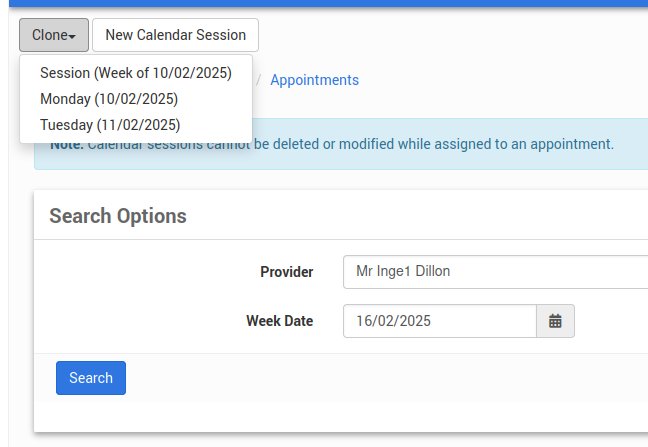Click into the Week Date text field
648x447 pixels.
(440, 321)
